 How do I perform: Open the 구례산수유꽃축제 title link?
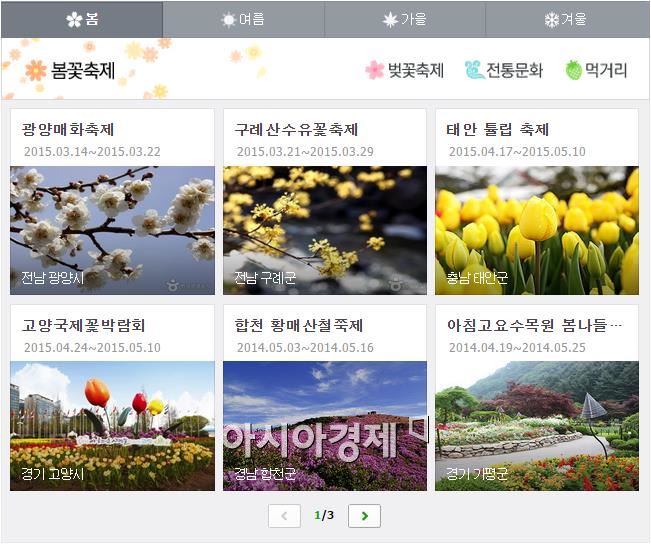[x=296, y=130]
